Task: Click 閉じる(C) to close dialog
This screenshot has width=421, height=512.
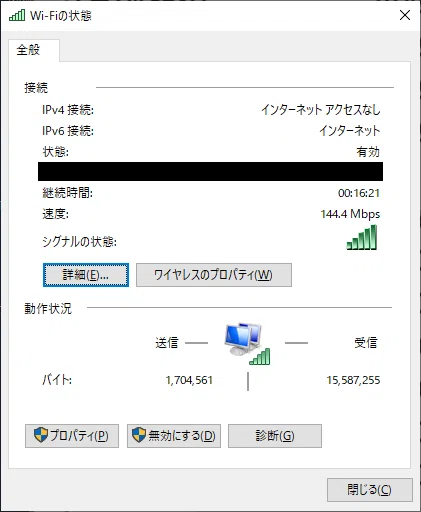Action: coord(370,490)
